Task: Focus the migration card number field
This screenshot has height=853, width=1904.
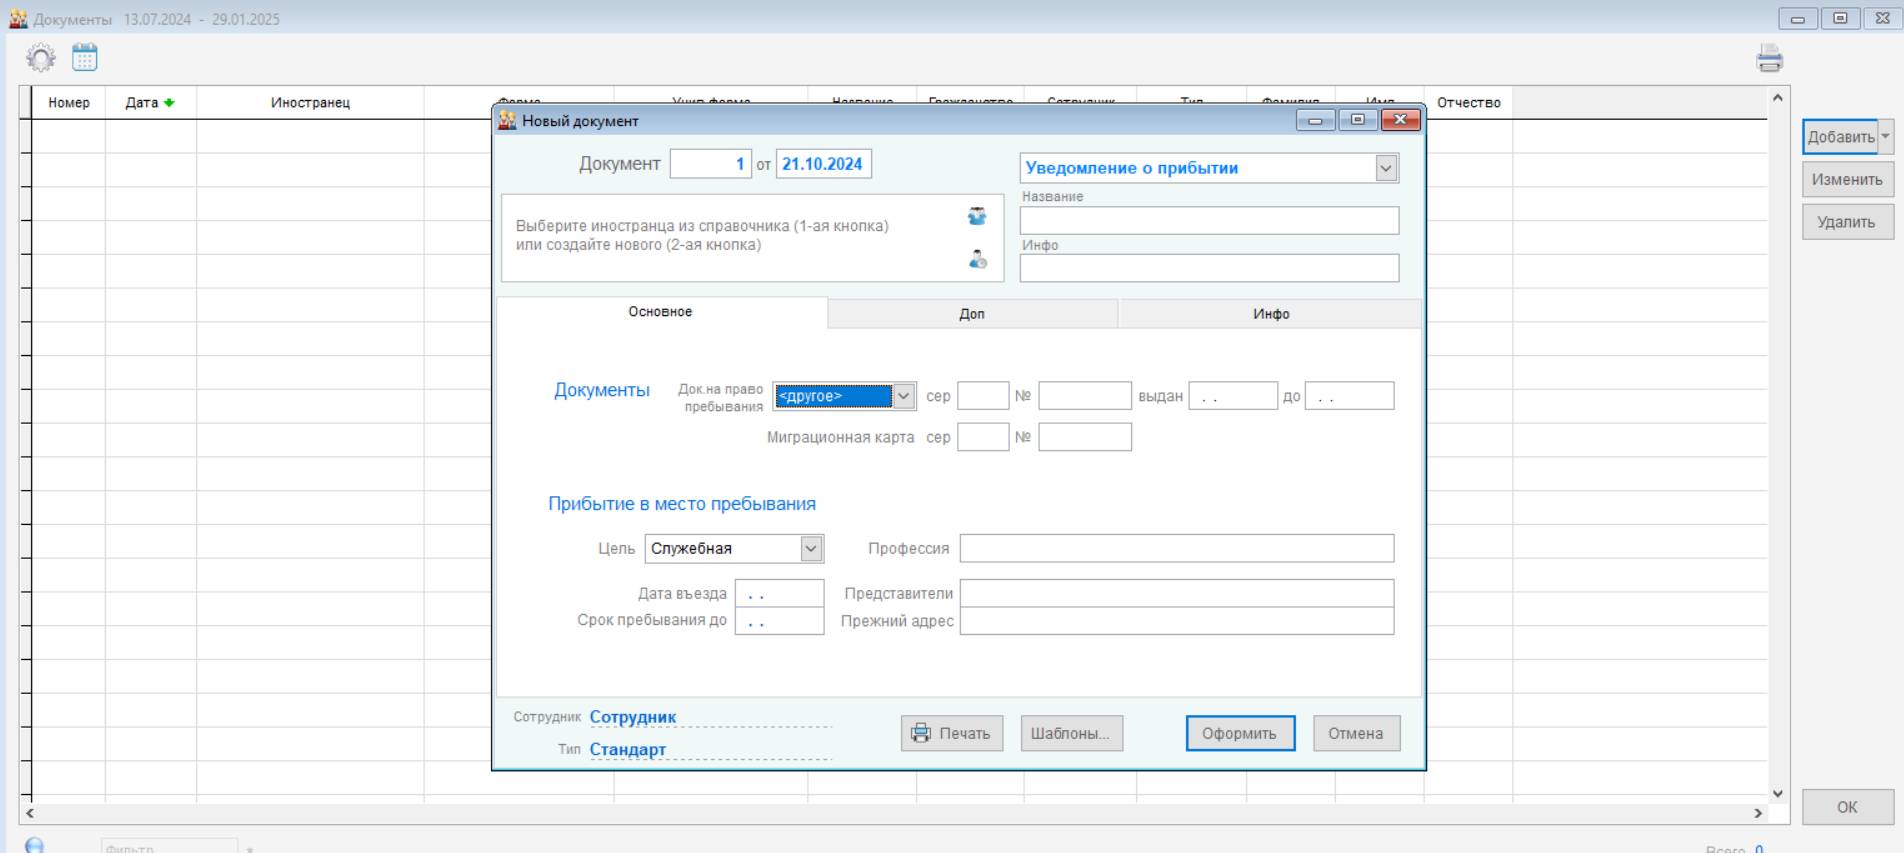Action: (1085, 437)
